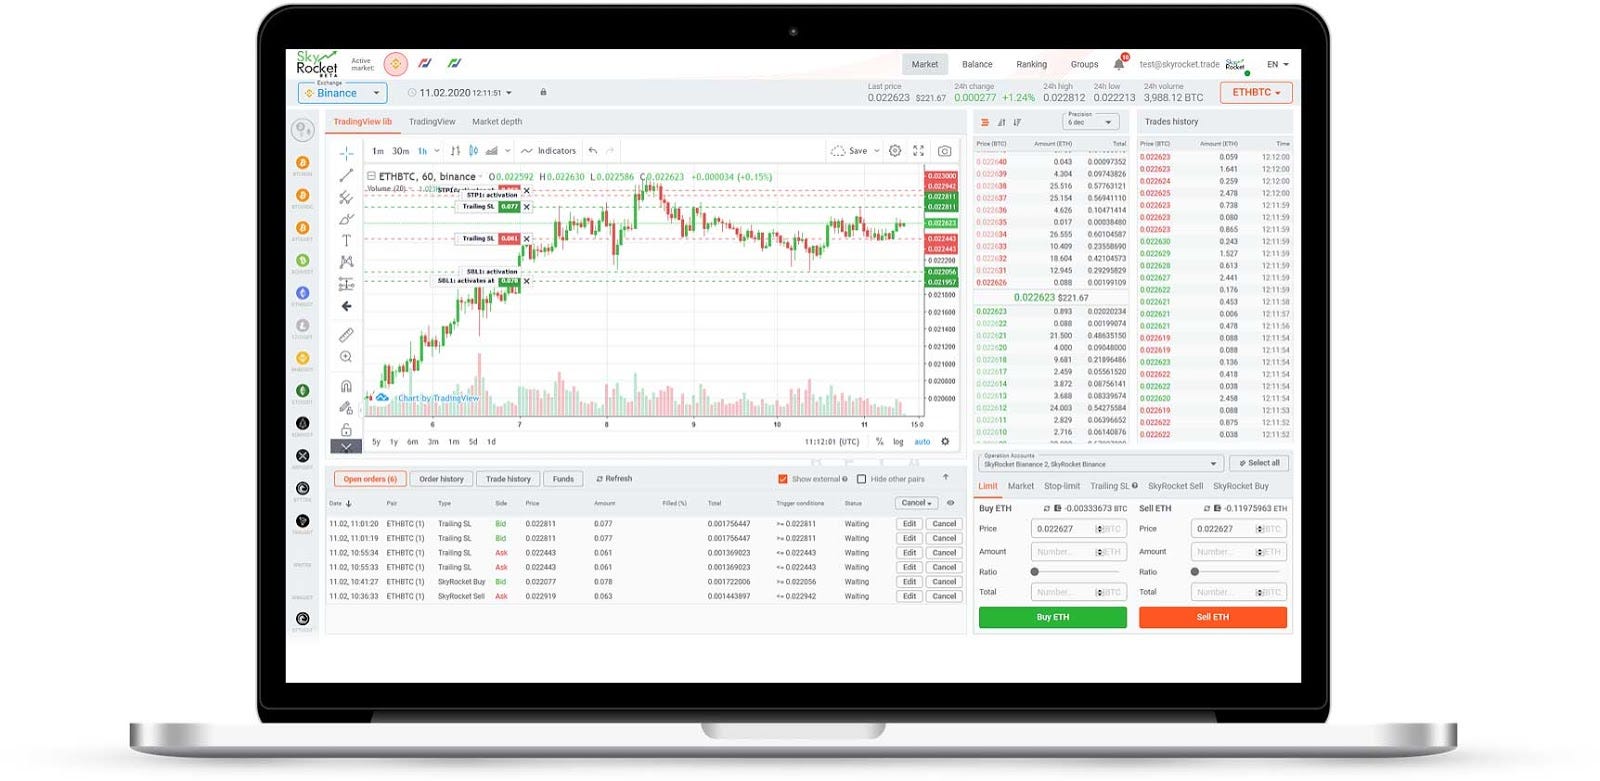This screenshot has height=781, width=1600.
Task: Enable the Hide other pairs checkbox
Action: [x=862, y=479]
